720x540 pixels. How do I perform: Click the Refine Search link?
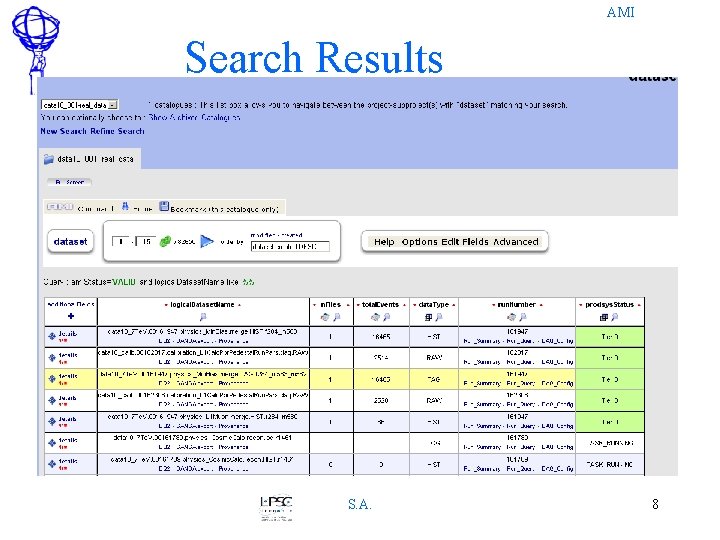[118, 131]
